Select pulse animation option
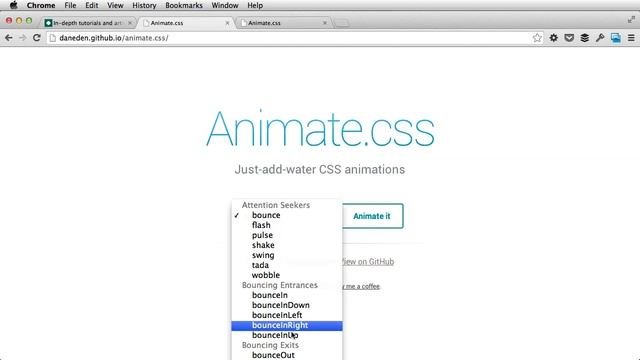This screenshot has width=640, height=360. coord(287,235)
